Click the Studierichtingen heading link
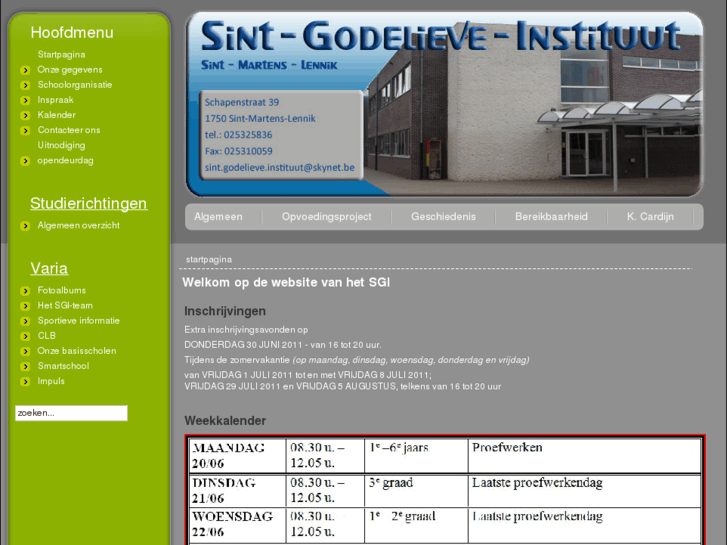Screen dimensions: 727x545 point(89,204)
